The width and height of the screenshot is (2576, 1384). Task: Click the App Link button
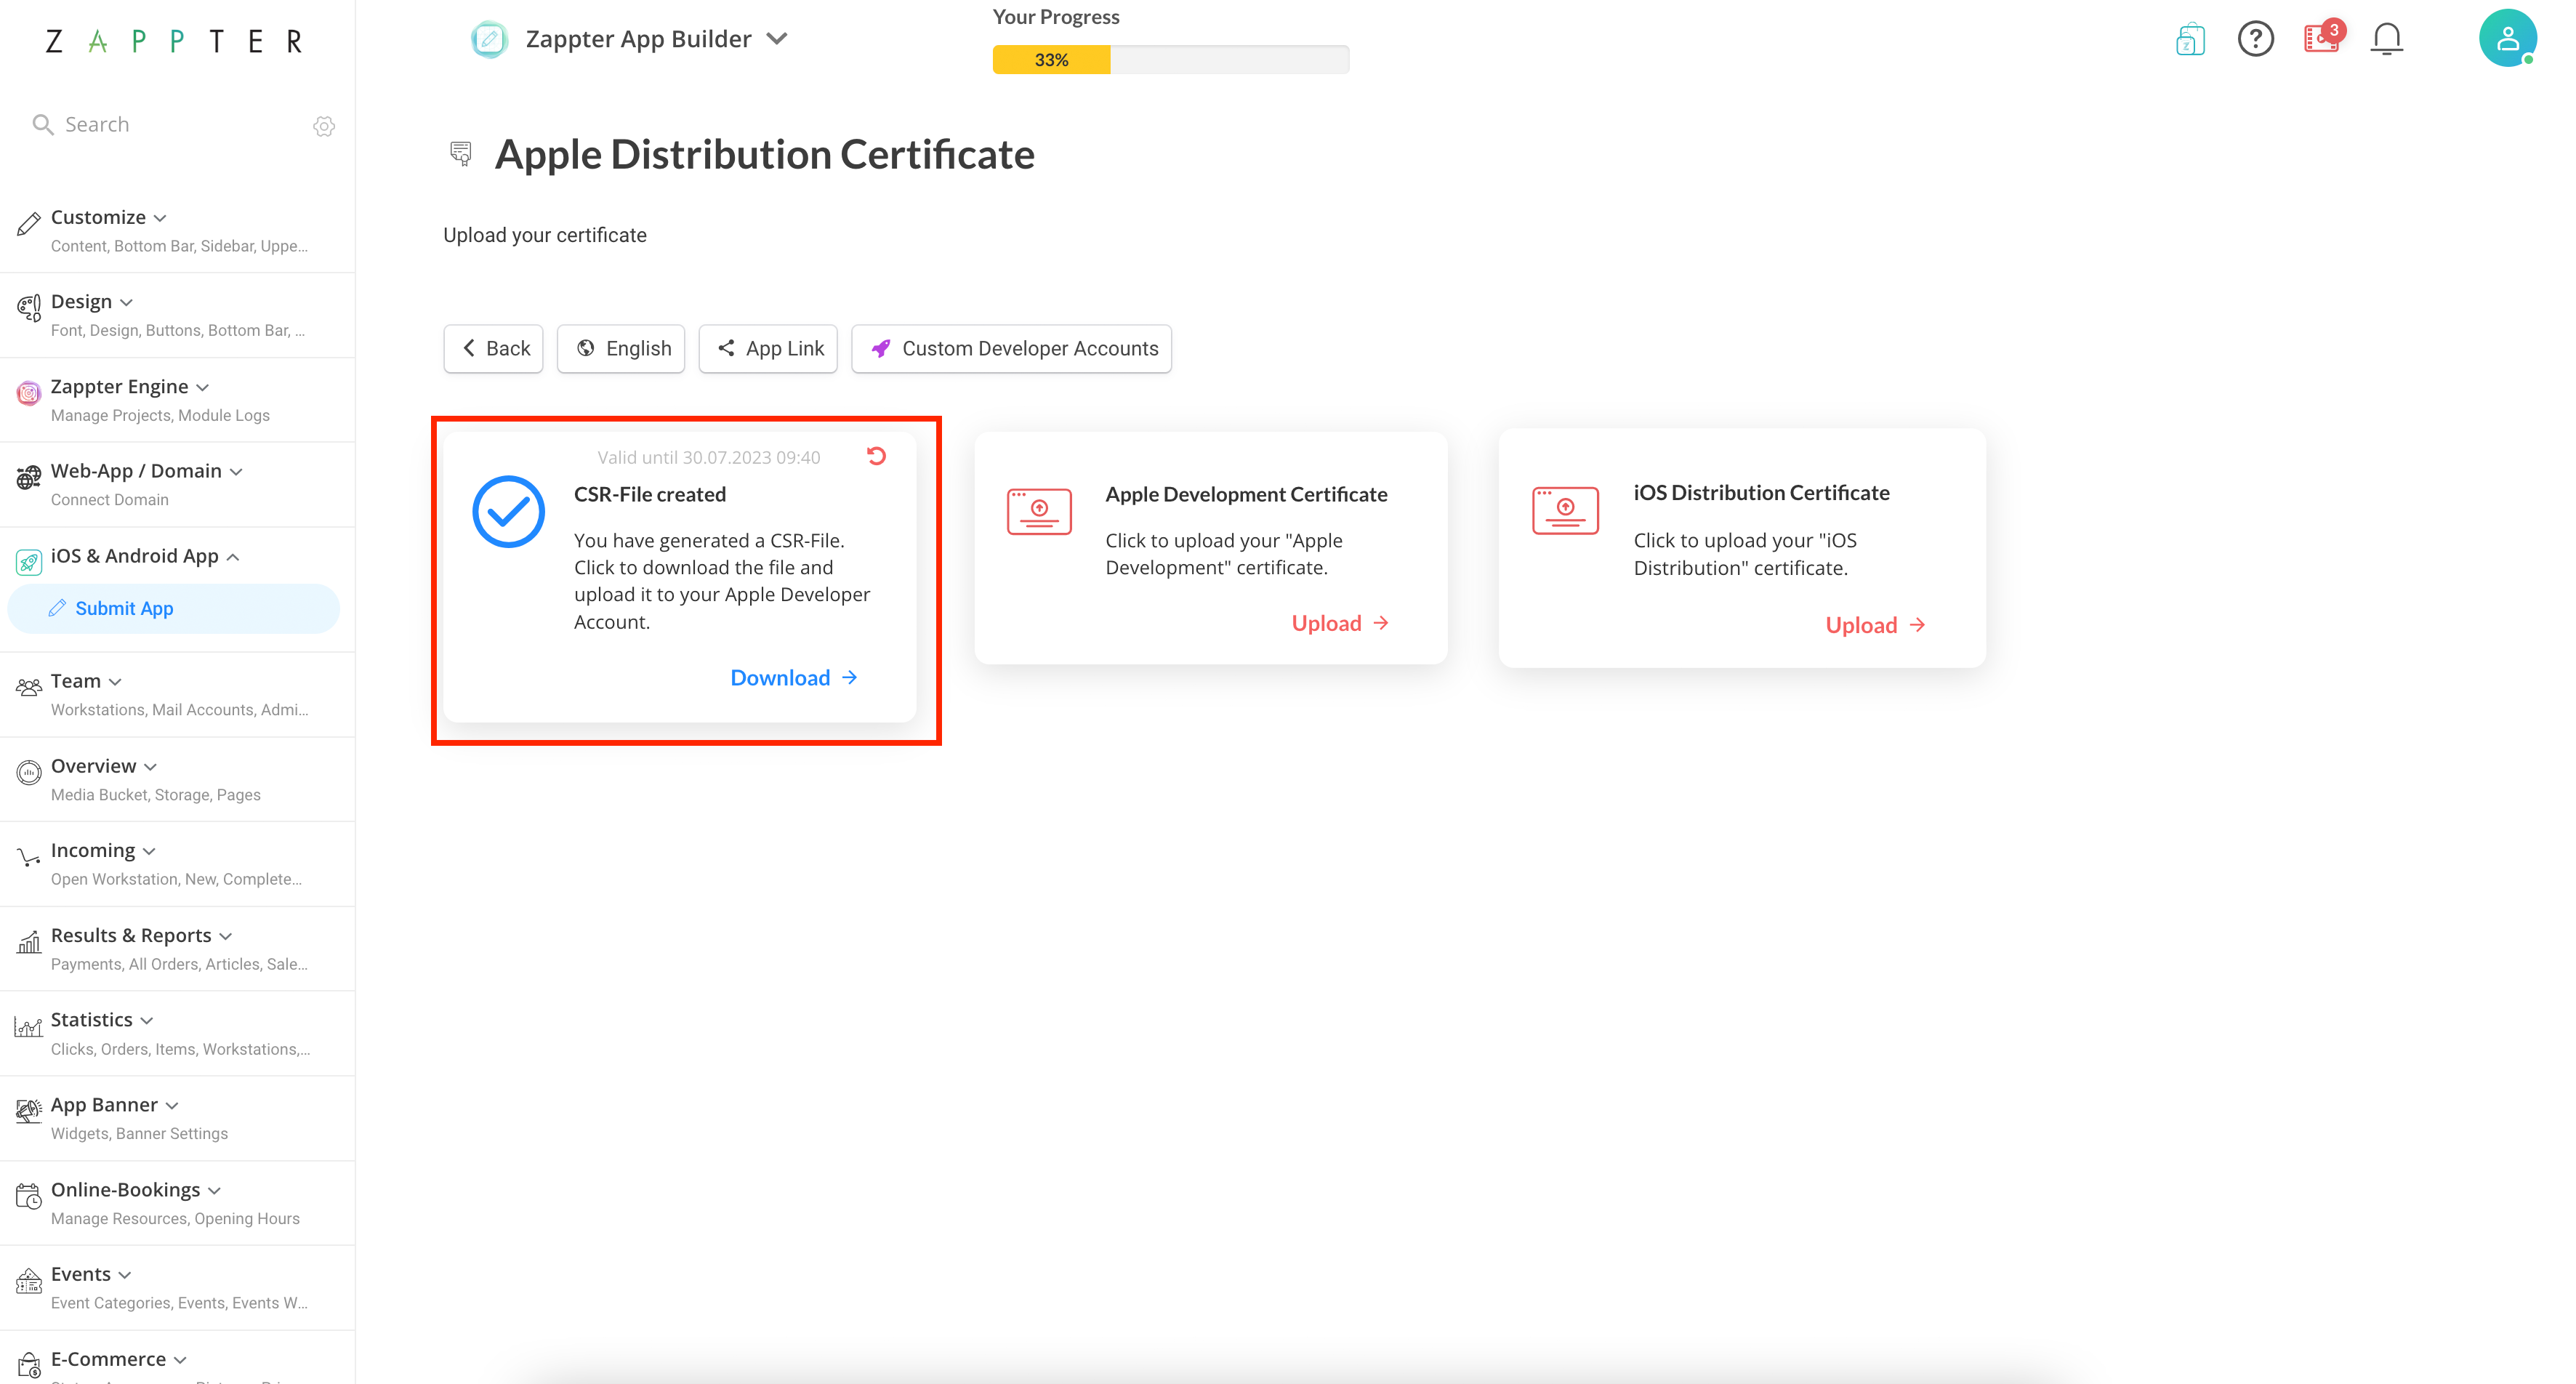(x=768, y=348)
